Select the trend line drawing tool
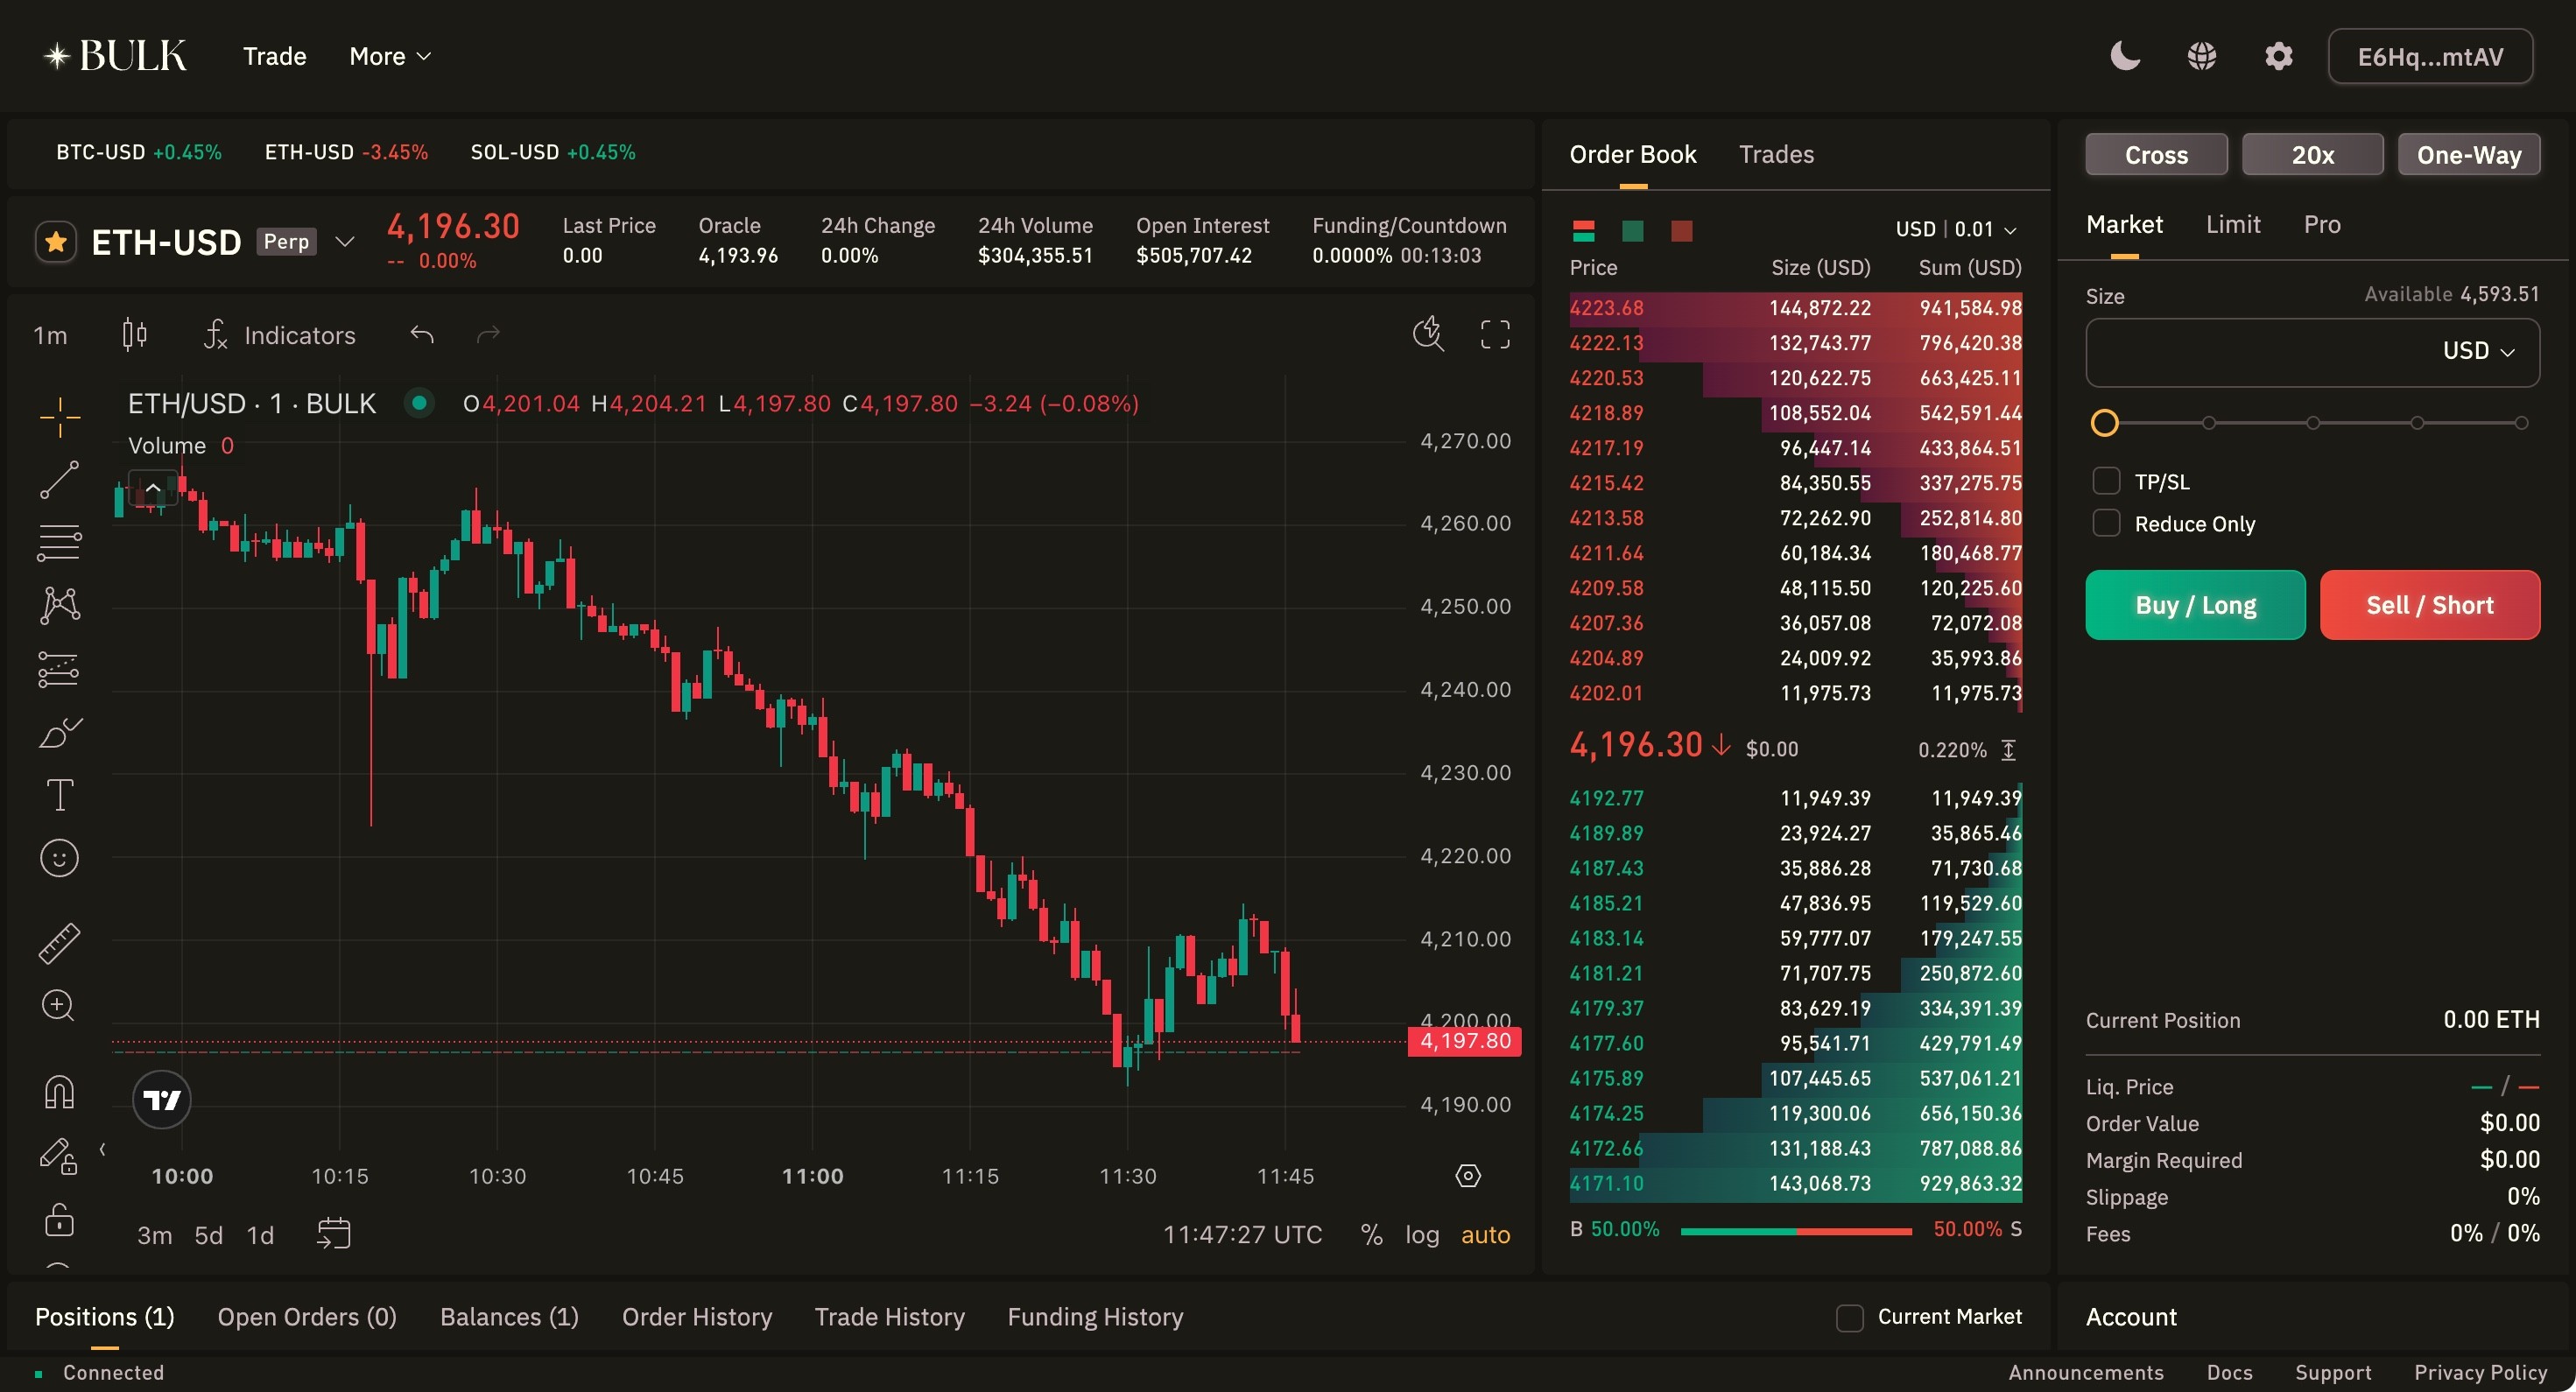The width and height of the screenshot is (2576, 1392). point(59,480)
